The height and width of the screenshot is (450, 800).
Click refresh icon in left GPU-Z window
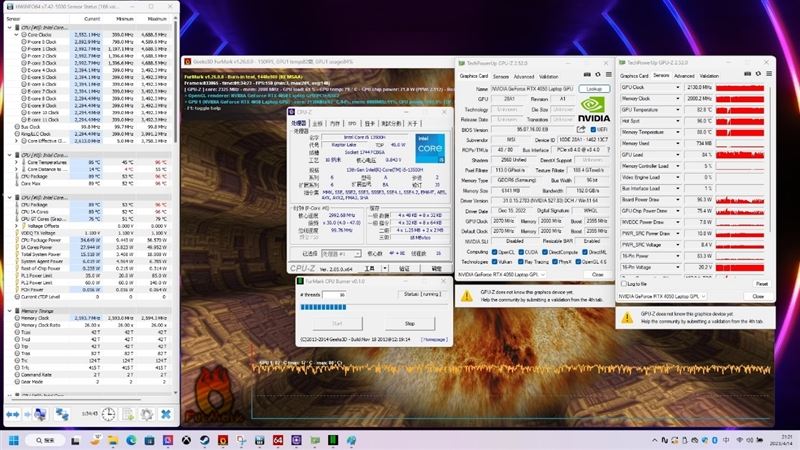click(x=598, y=75)
